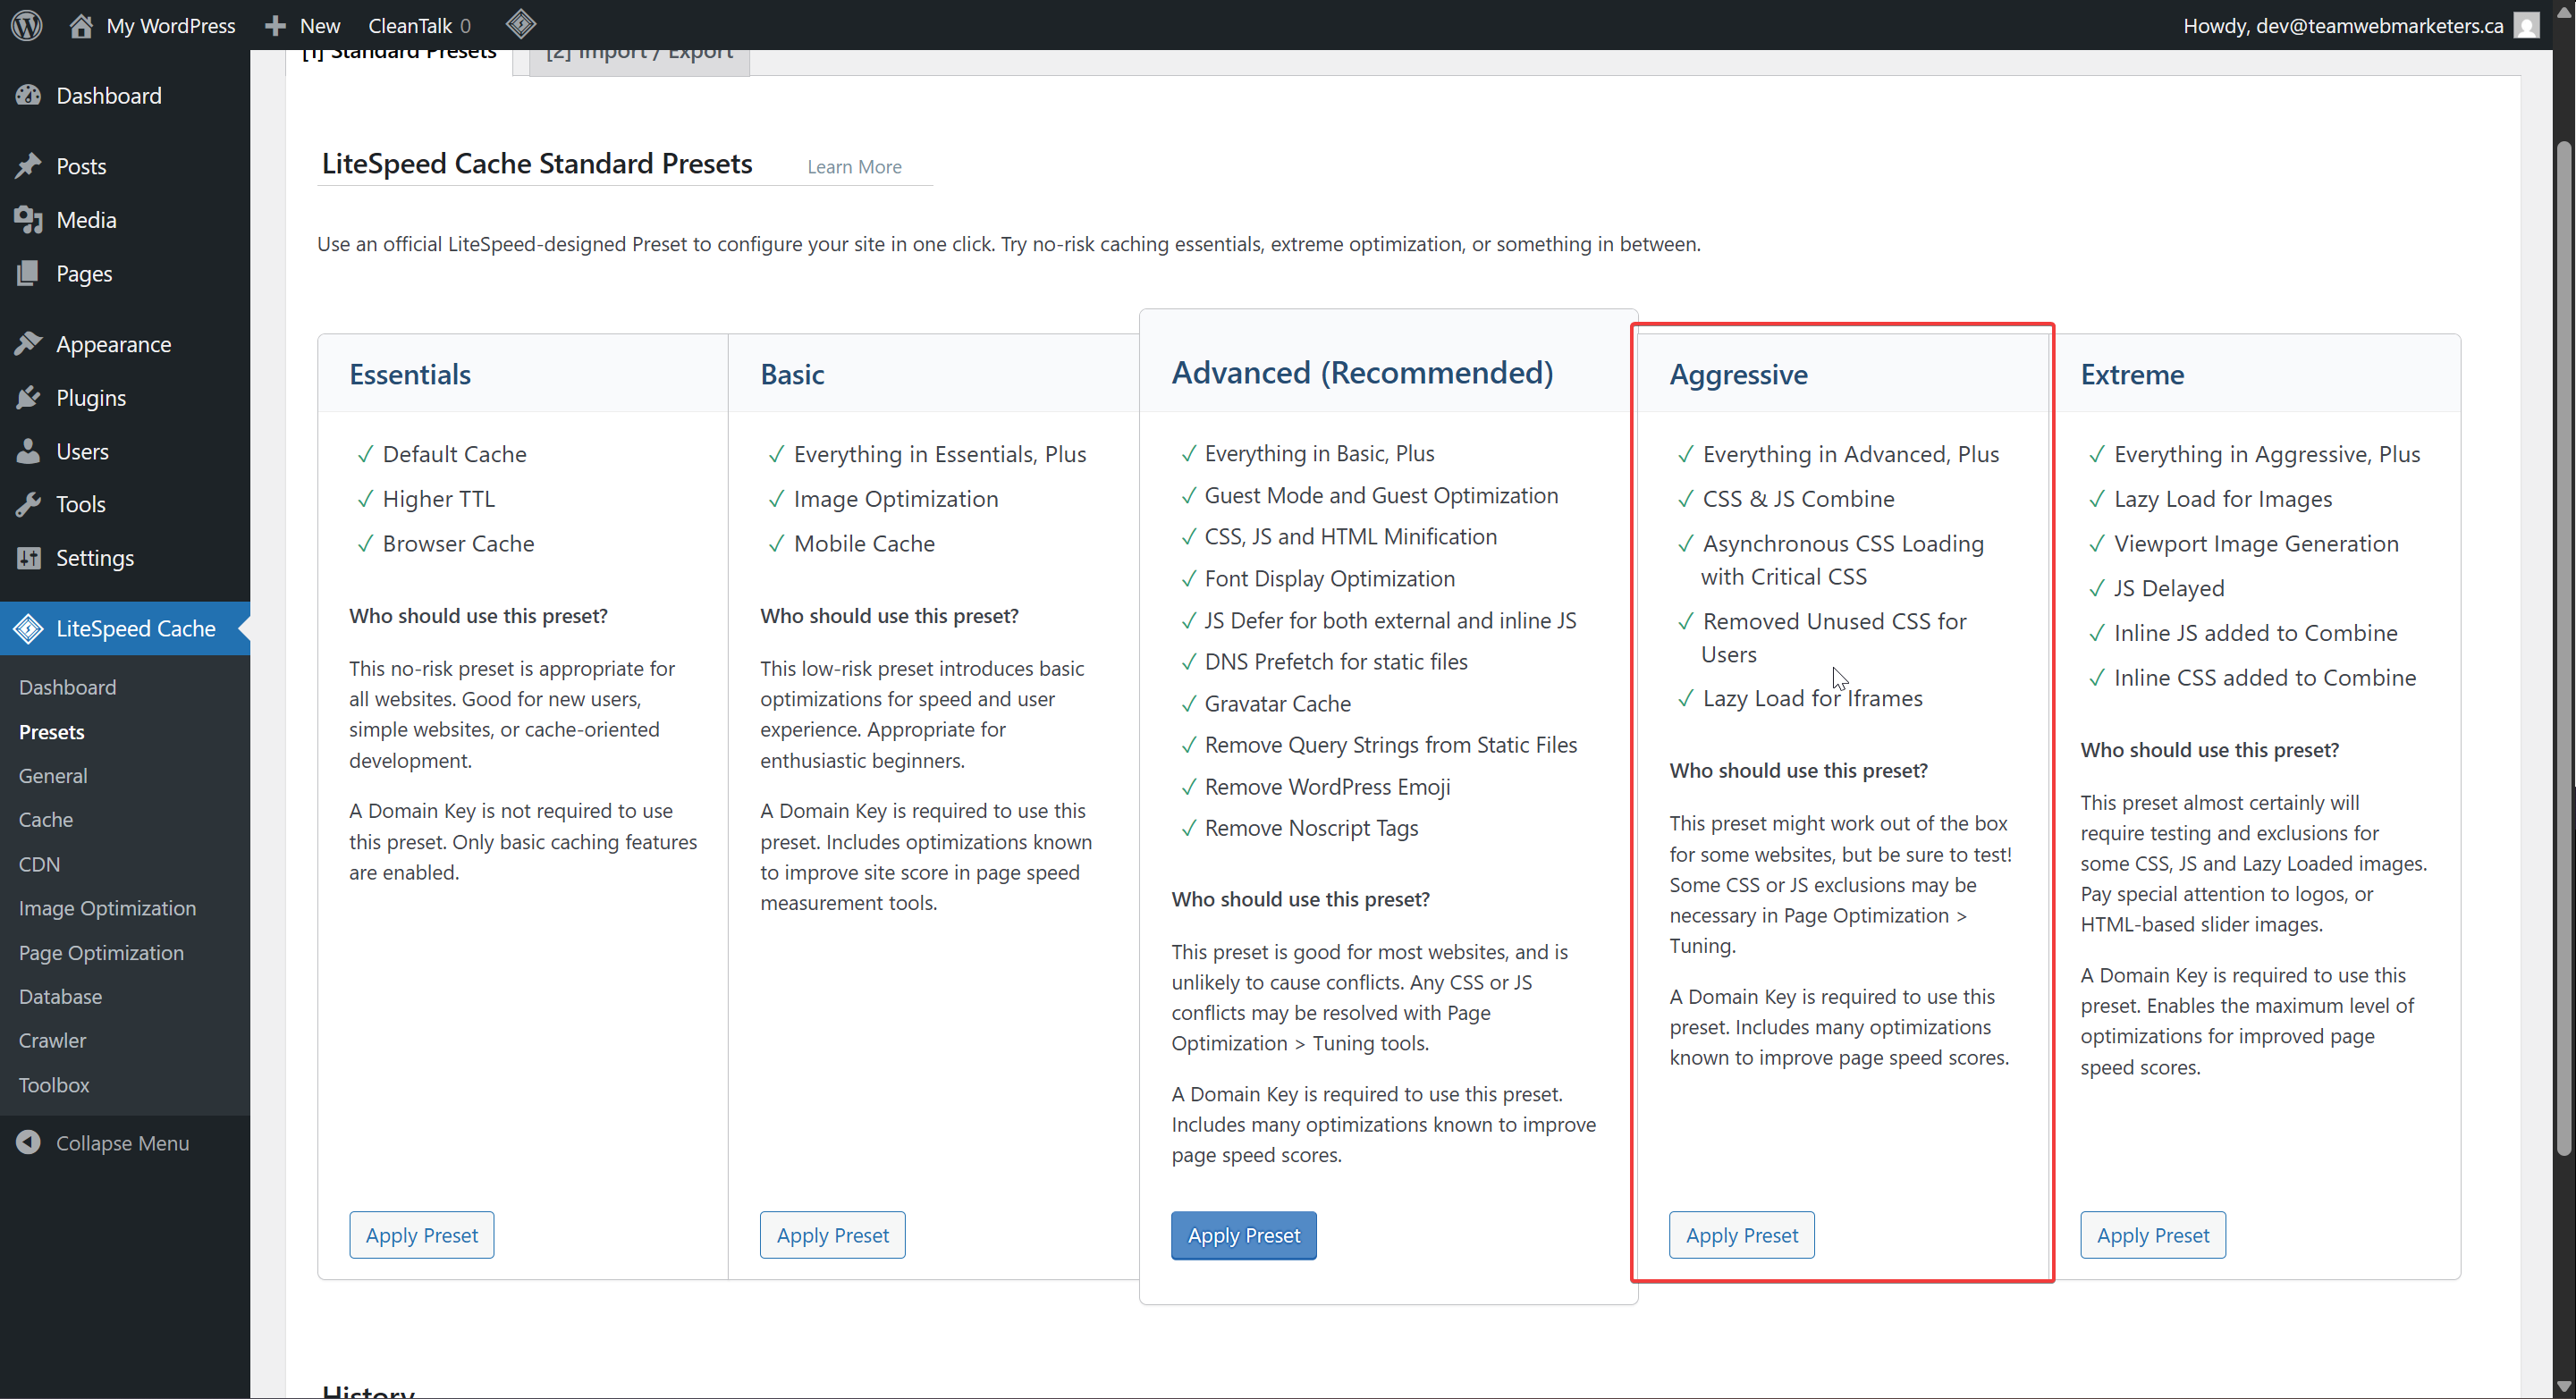The height and width of the screenshot is (1399, 2576).
Task: Open Image Optimization submenu item
Action: tap(107, 907)
